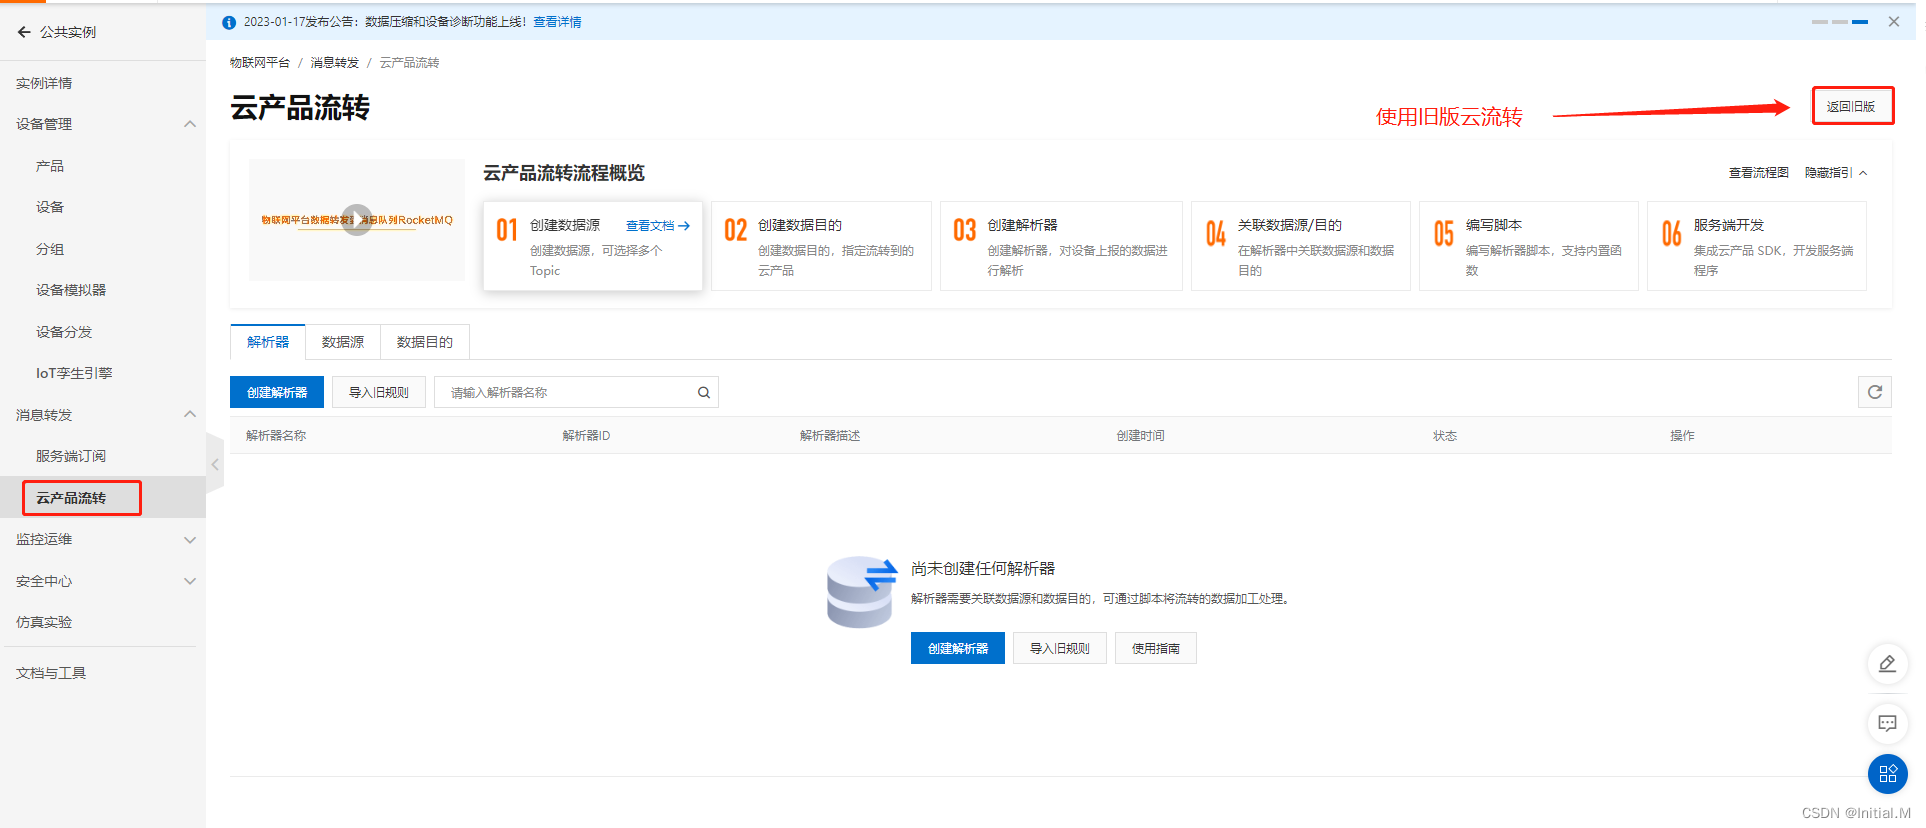Open the 使用指南 button
1926x828 pixels.
click(1156, 648)
